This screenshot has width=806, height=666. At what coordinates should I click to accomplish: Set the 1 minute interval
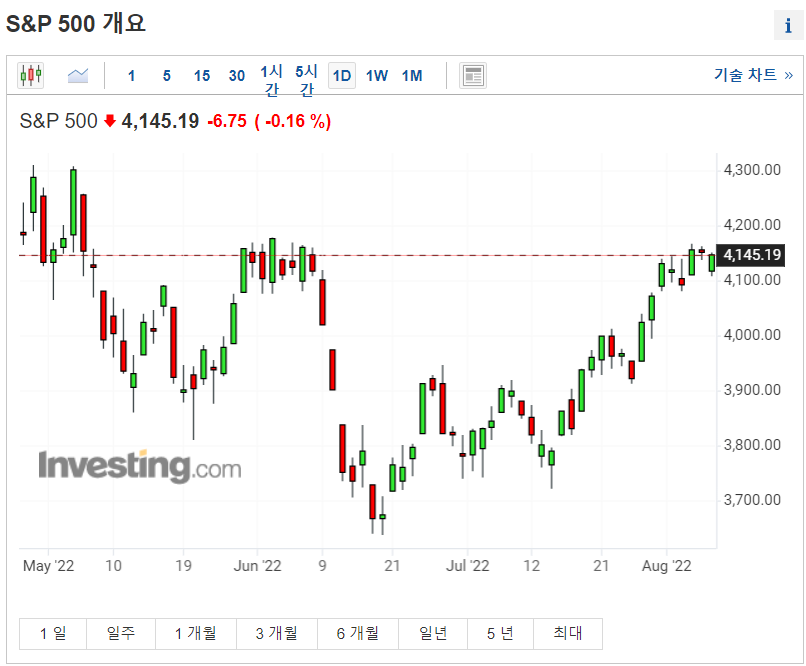[132, 76]
